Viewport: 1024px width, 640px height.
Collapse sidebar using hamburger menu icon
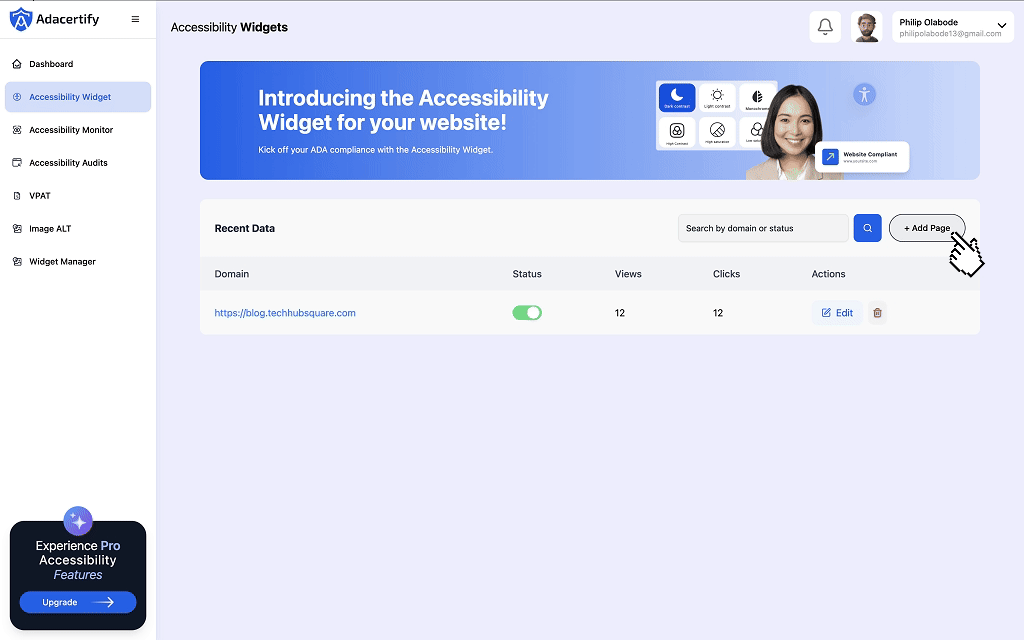135,19
